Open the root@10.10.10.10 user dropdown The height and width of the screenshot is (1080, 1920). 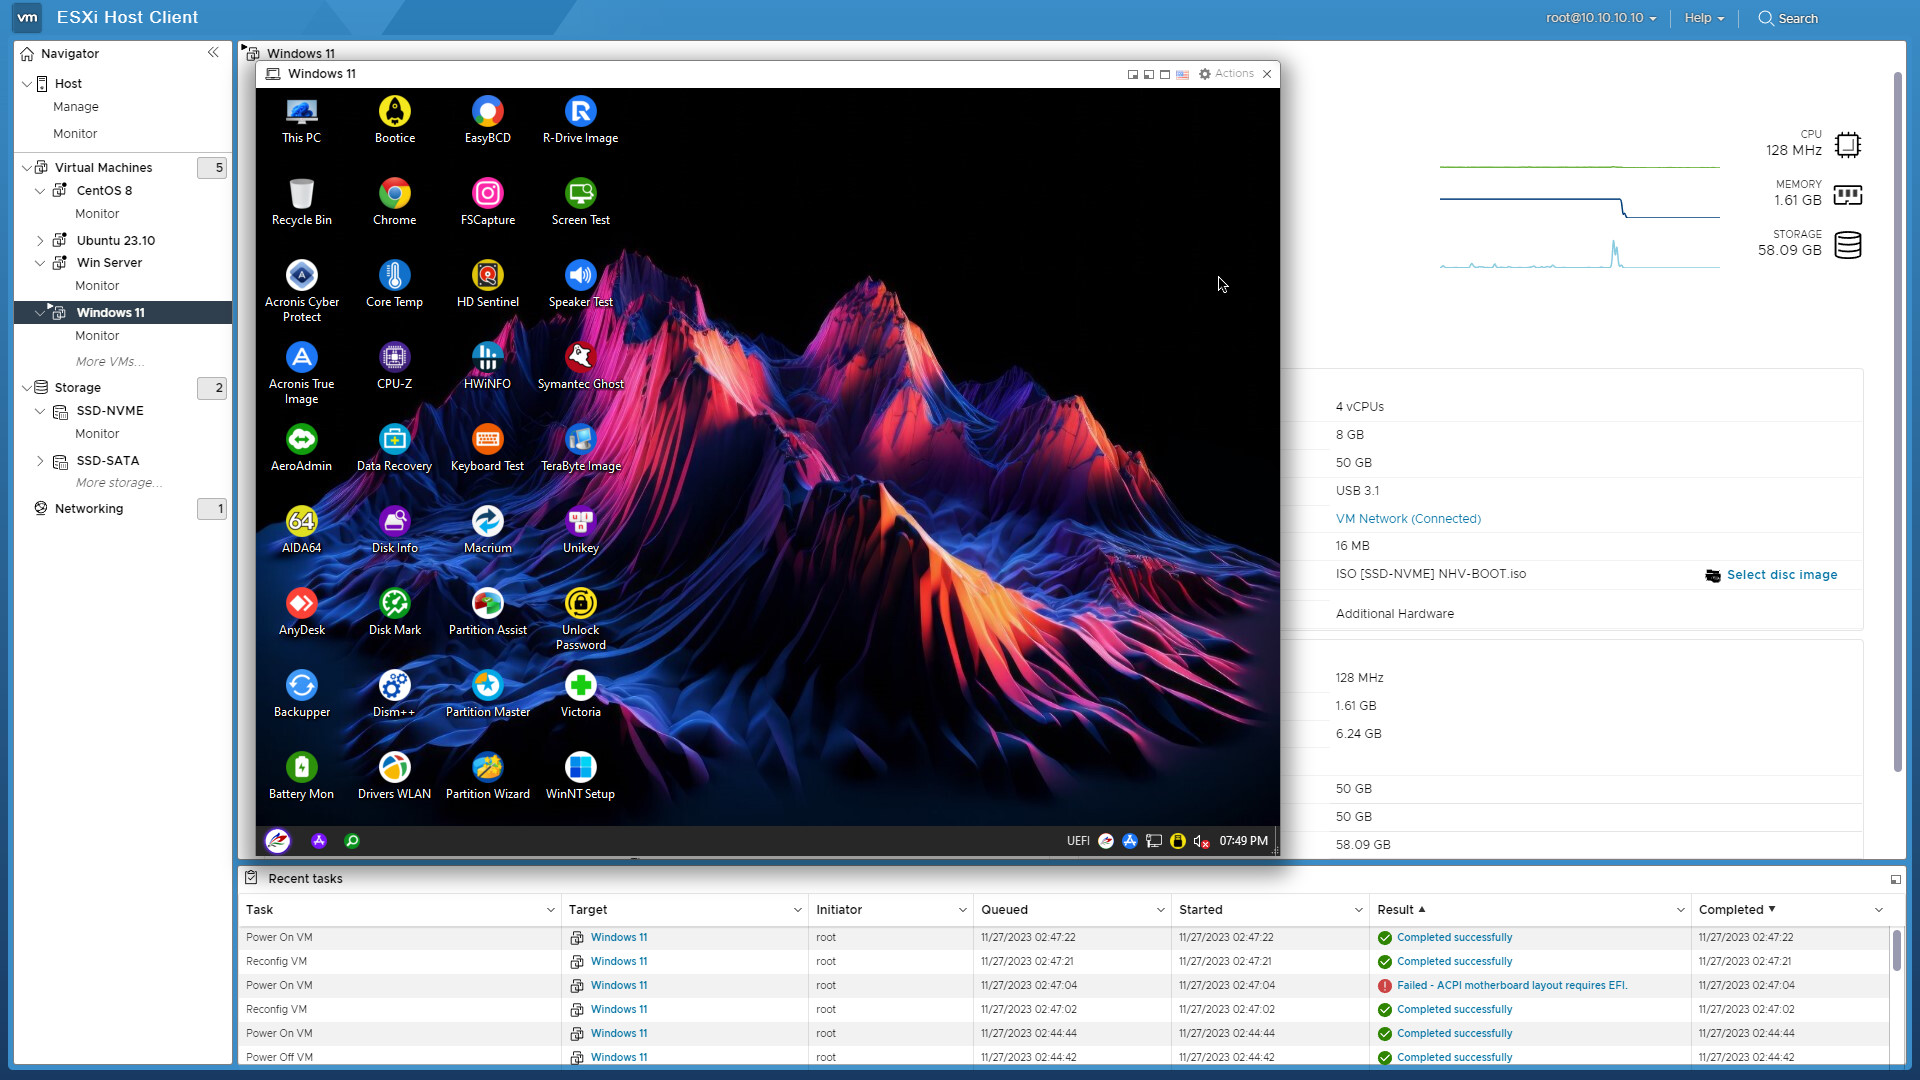[1600, 18]
